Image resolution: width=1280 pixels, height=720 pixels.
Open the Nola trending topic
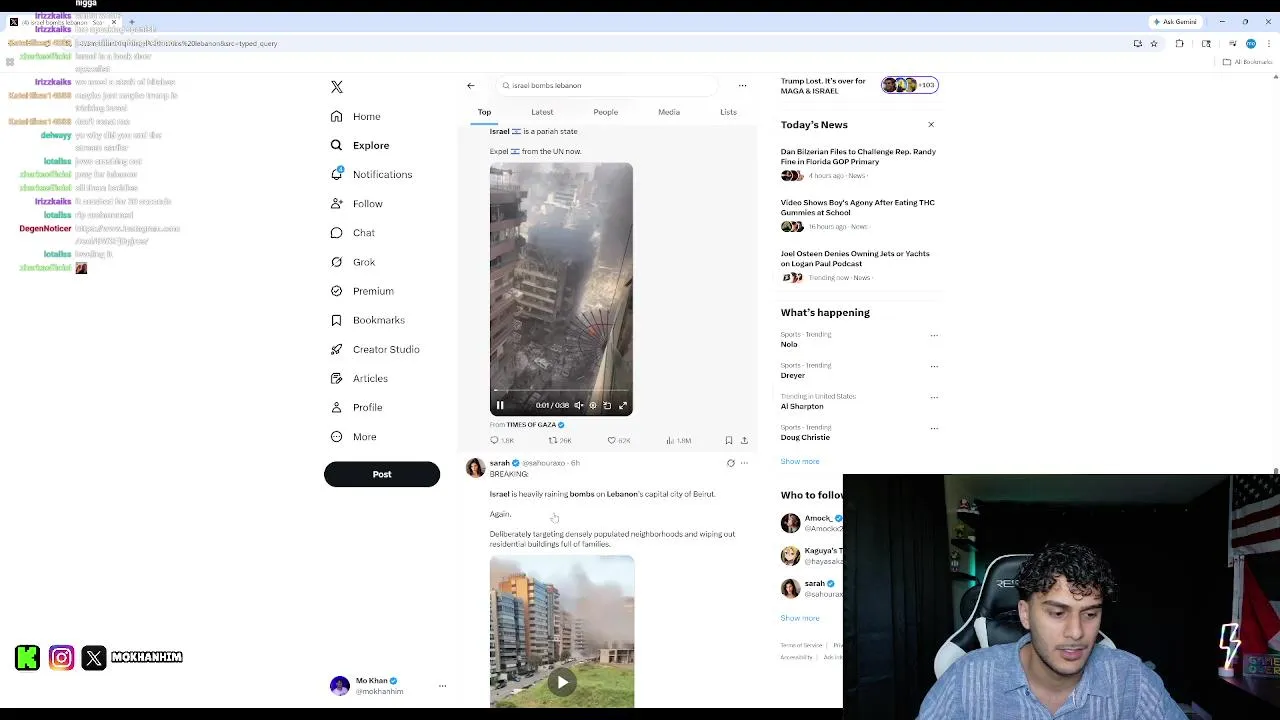789,344
